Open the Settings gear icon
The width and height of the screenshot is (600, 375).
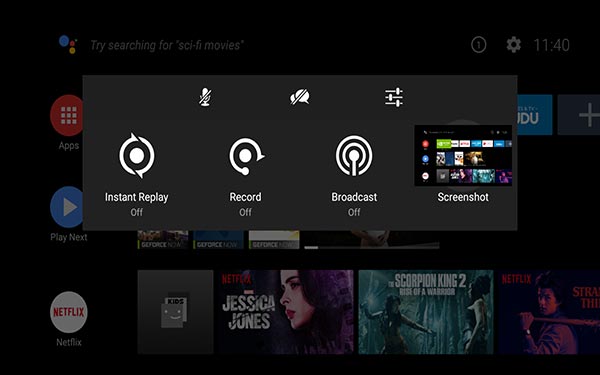[x=514, y=45]
